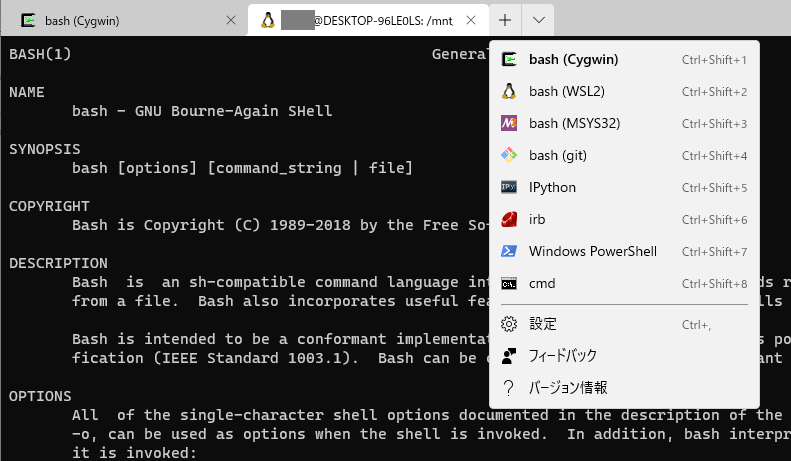Click the 'Bash is intended to be a conformant' line
Image resolution: width=791 pixels, height=461 pixels.
point(280,339)
